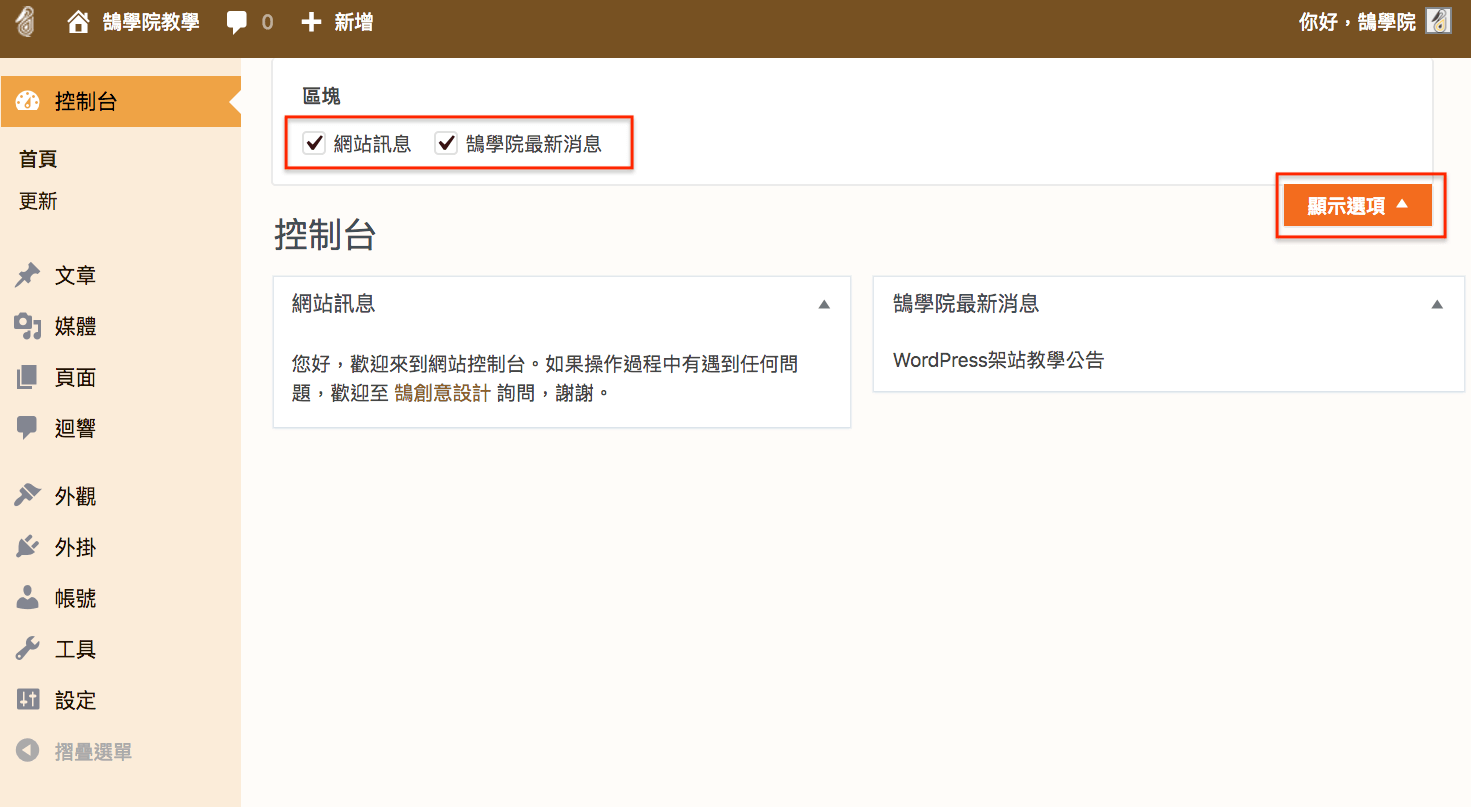Image resolution: width=1471 pixels, height=807 pixels.
Task: Click the 新增 text in admin bar
Action: click(354, 22)
